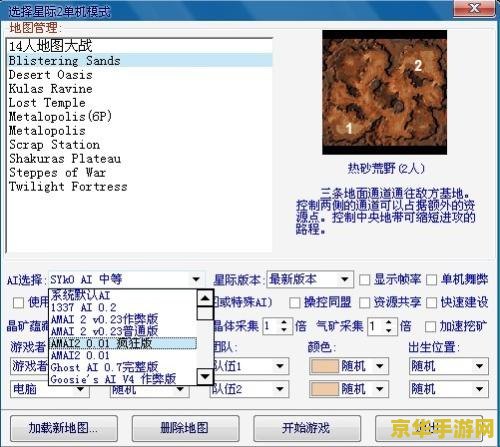
Task: Open the second player's color dropdown arrow
Action: [380, 389]
